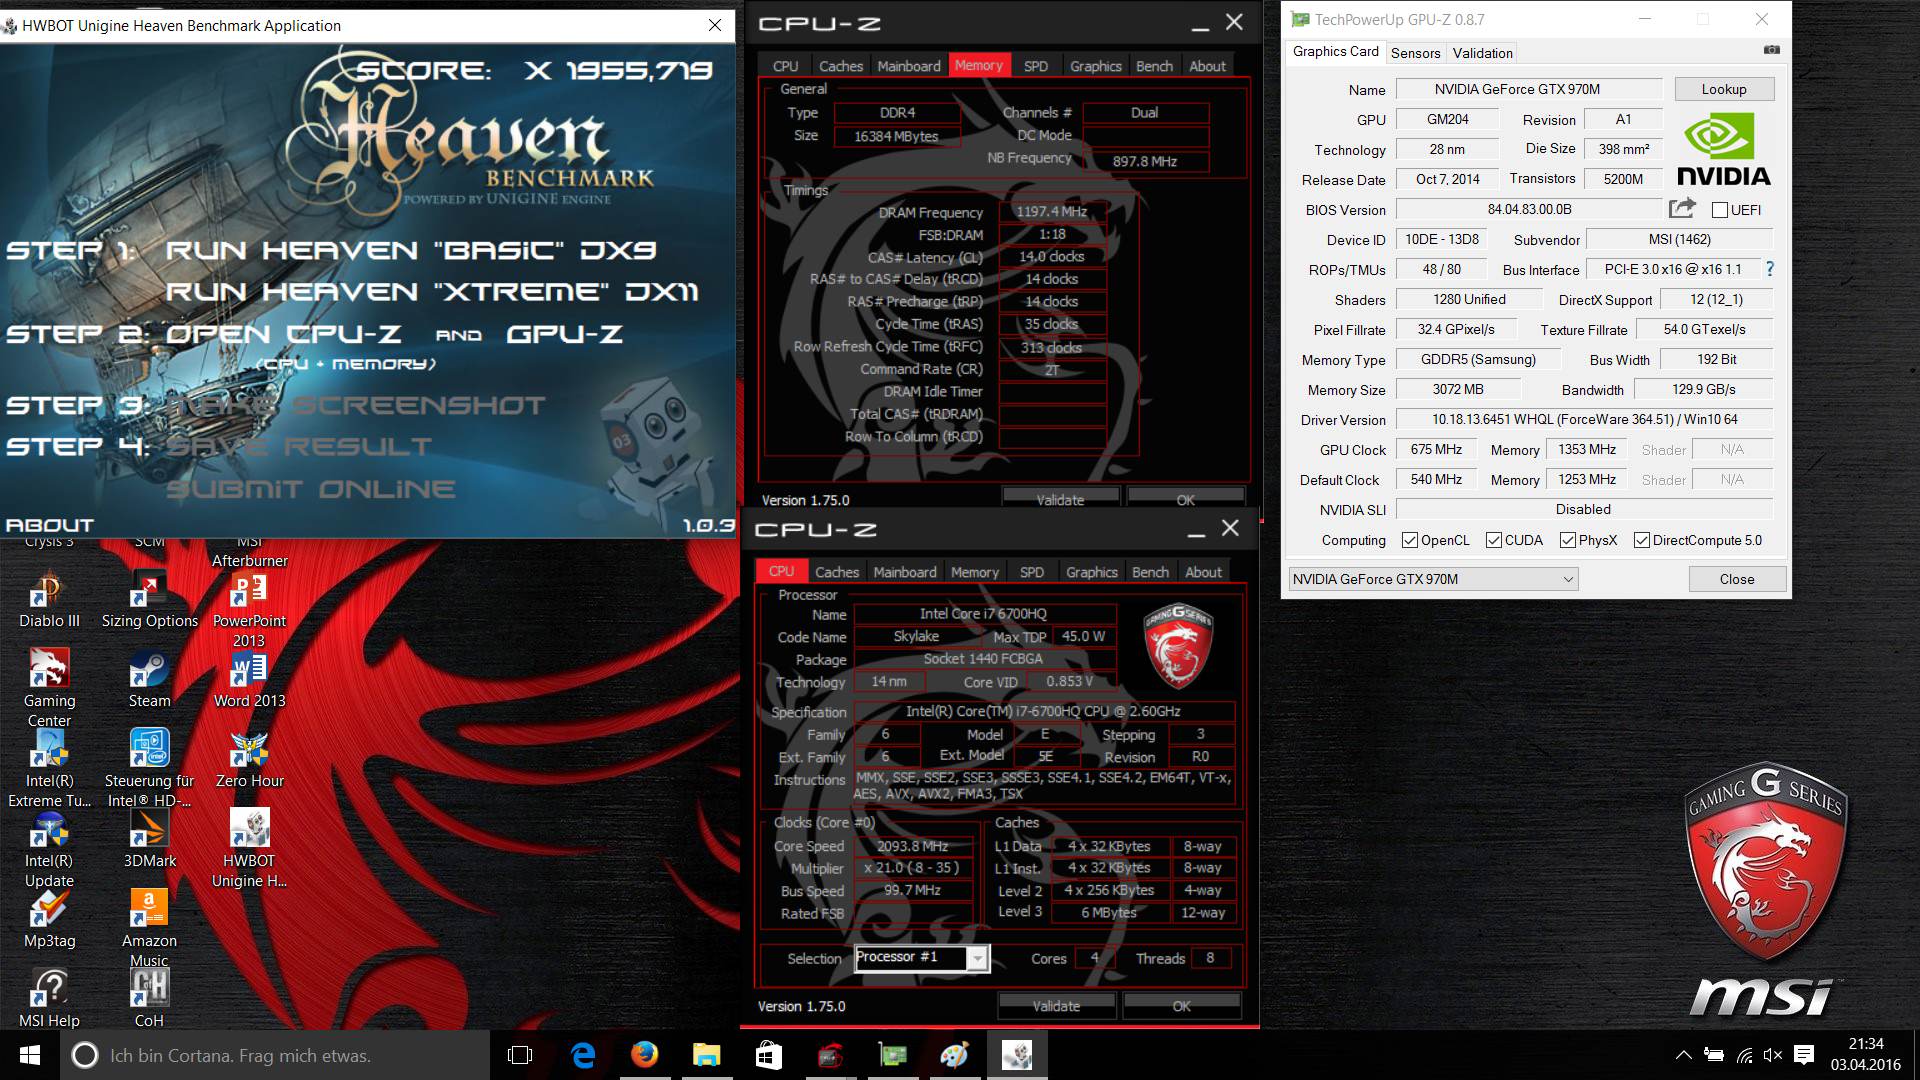
Task: Show hidden system tray icons
Action: click(1684, 1055)
